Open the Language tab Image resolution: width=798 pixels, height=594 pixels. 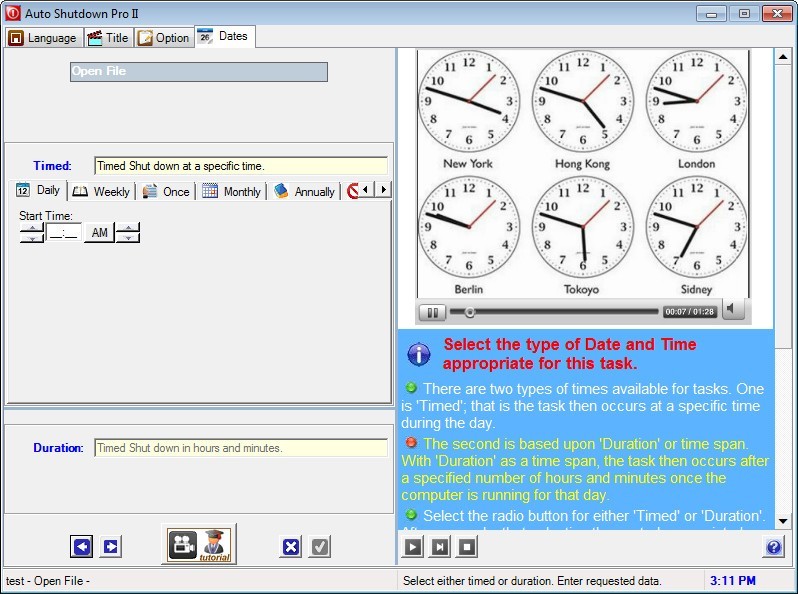point(43,38)
